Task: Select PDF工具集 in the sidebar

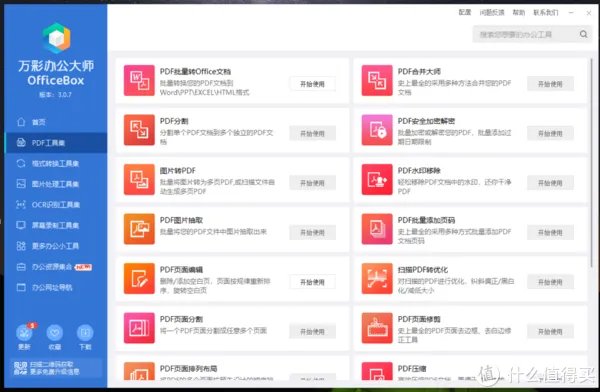Action: [x=56, y=143]
